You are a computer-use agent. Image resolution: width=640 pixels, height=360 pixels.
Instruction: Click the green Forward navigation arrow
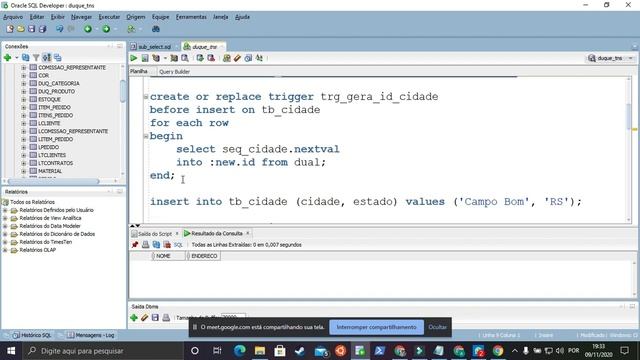[x=106, y=29]
